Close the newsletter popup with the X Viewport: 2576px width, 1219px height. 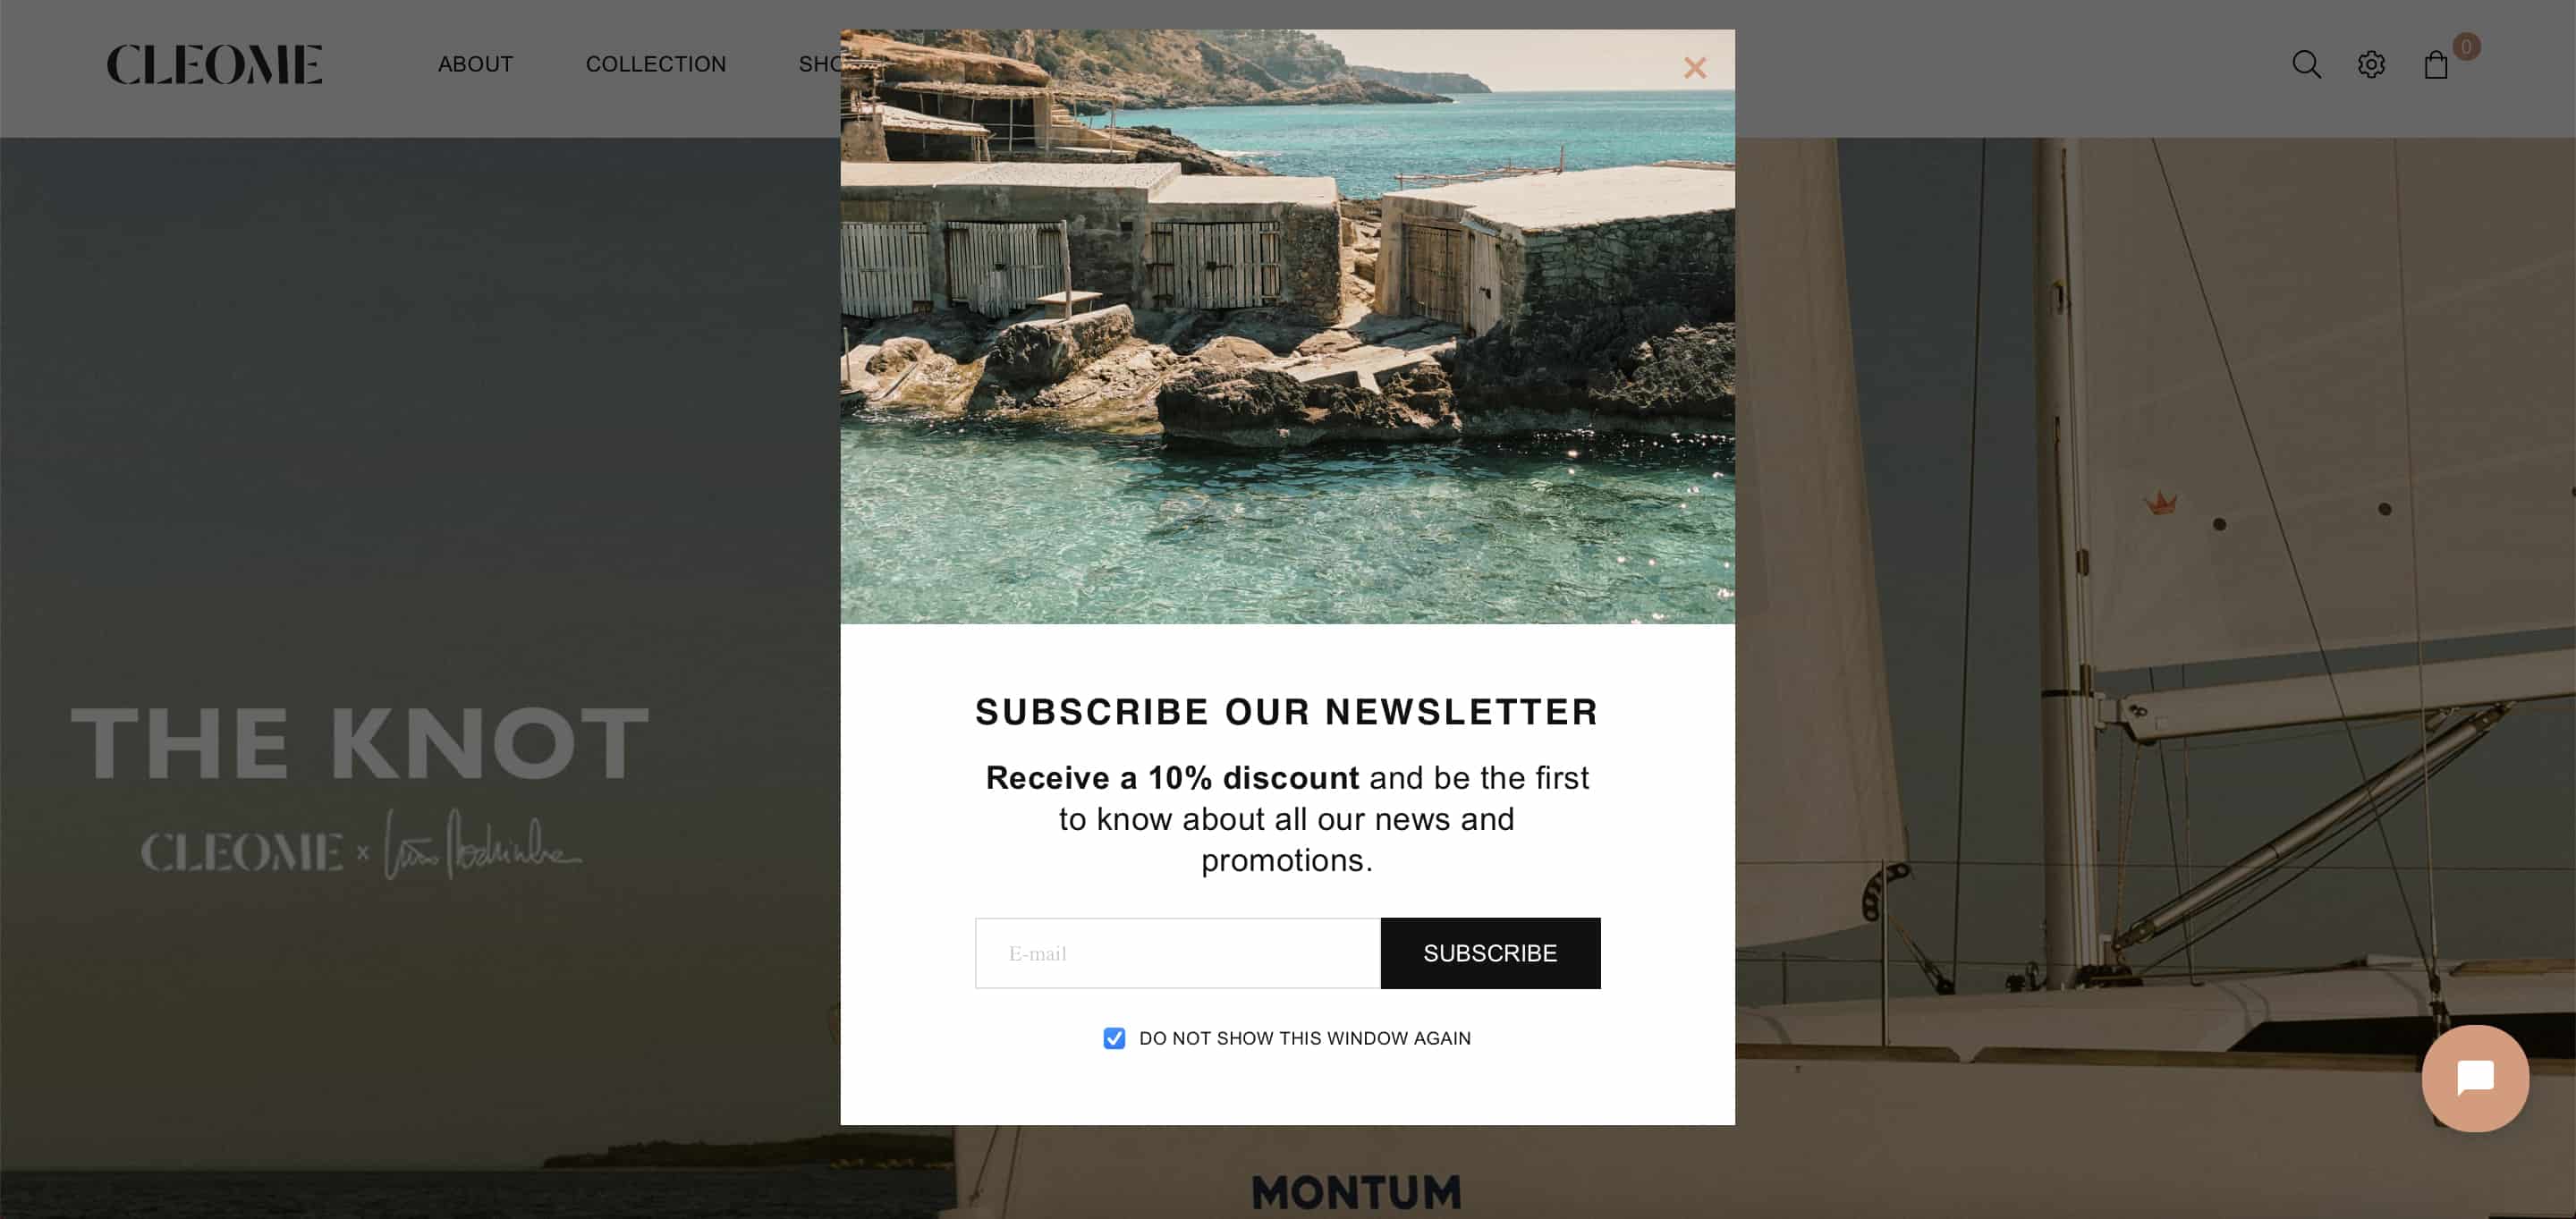click(1694, 68)
